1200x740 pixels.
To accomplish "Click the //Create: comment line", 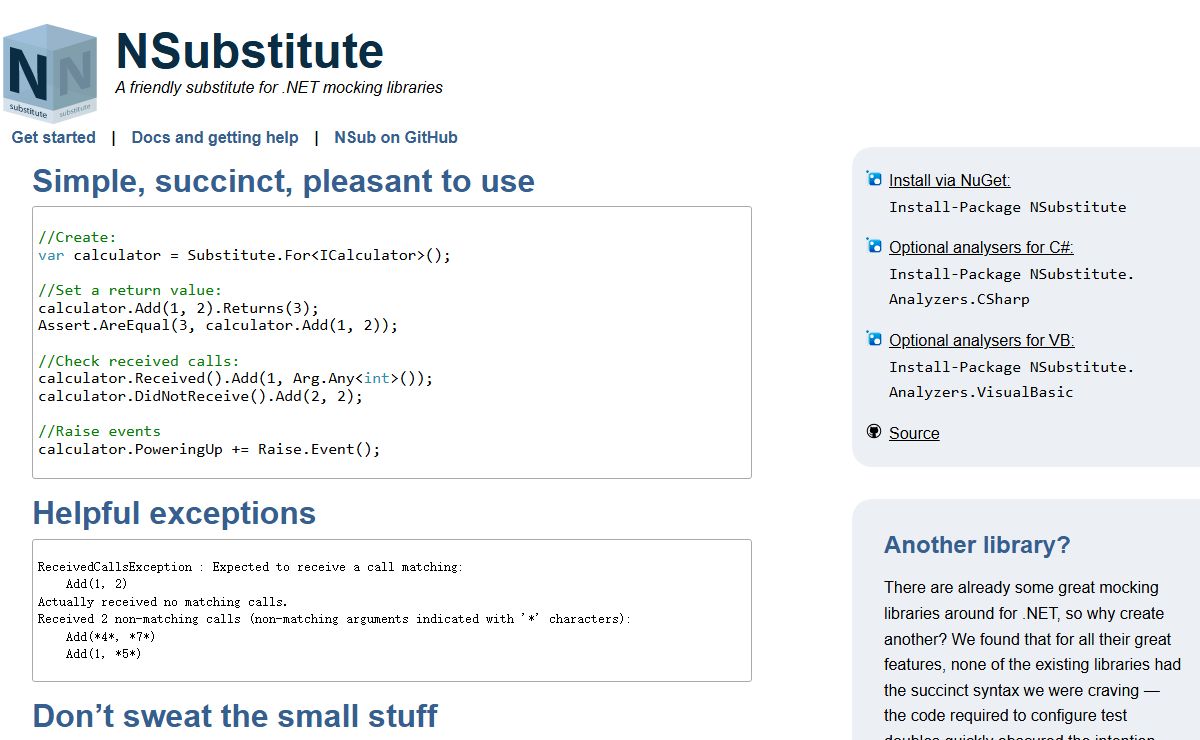I will [x=77, y=237].
